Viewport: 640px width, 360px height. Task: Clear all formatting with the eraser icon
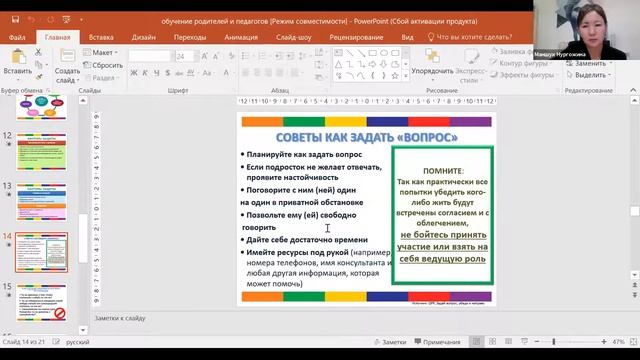231,56
